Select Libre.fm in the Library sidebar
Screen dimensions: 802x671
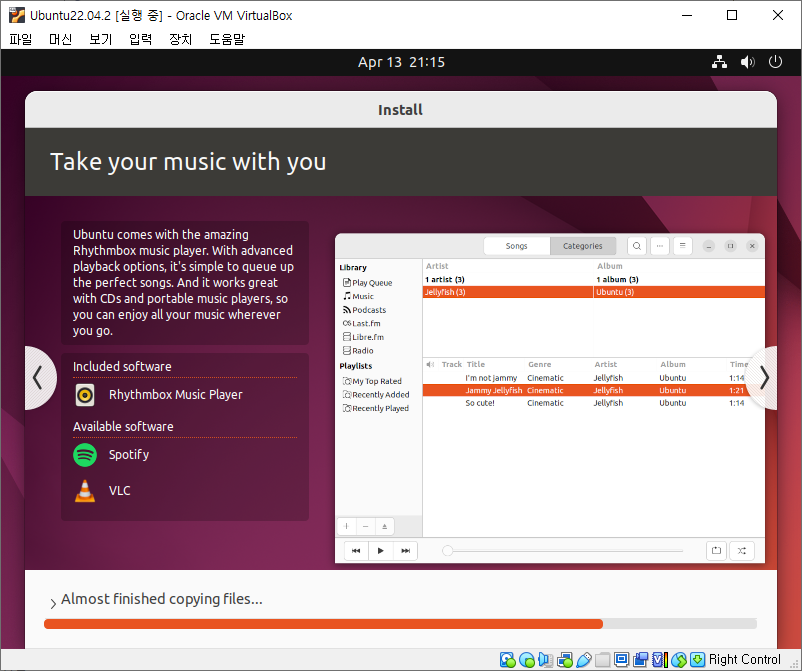363,337
